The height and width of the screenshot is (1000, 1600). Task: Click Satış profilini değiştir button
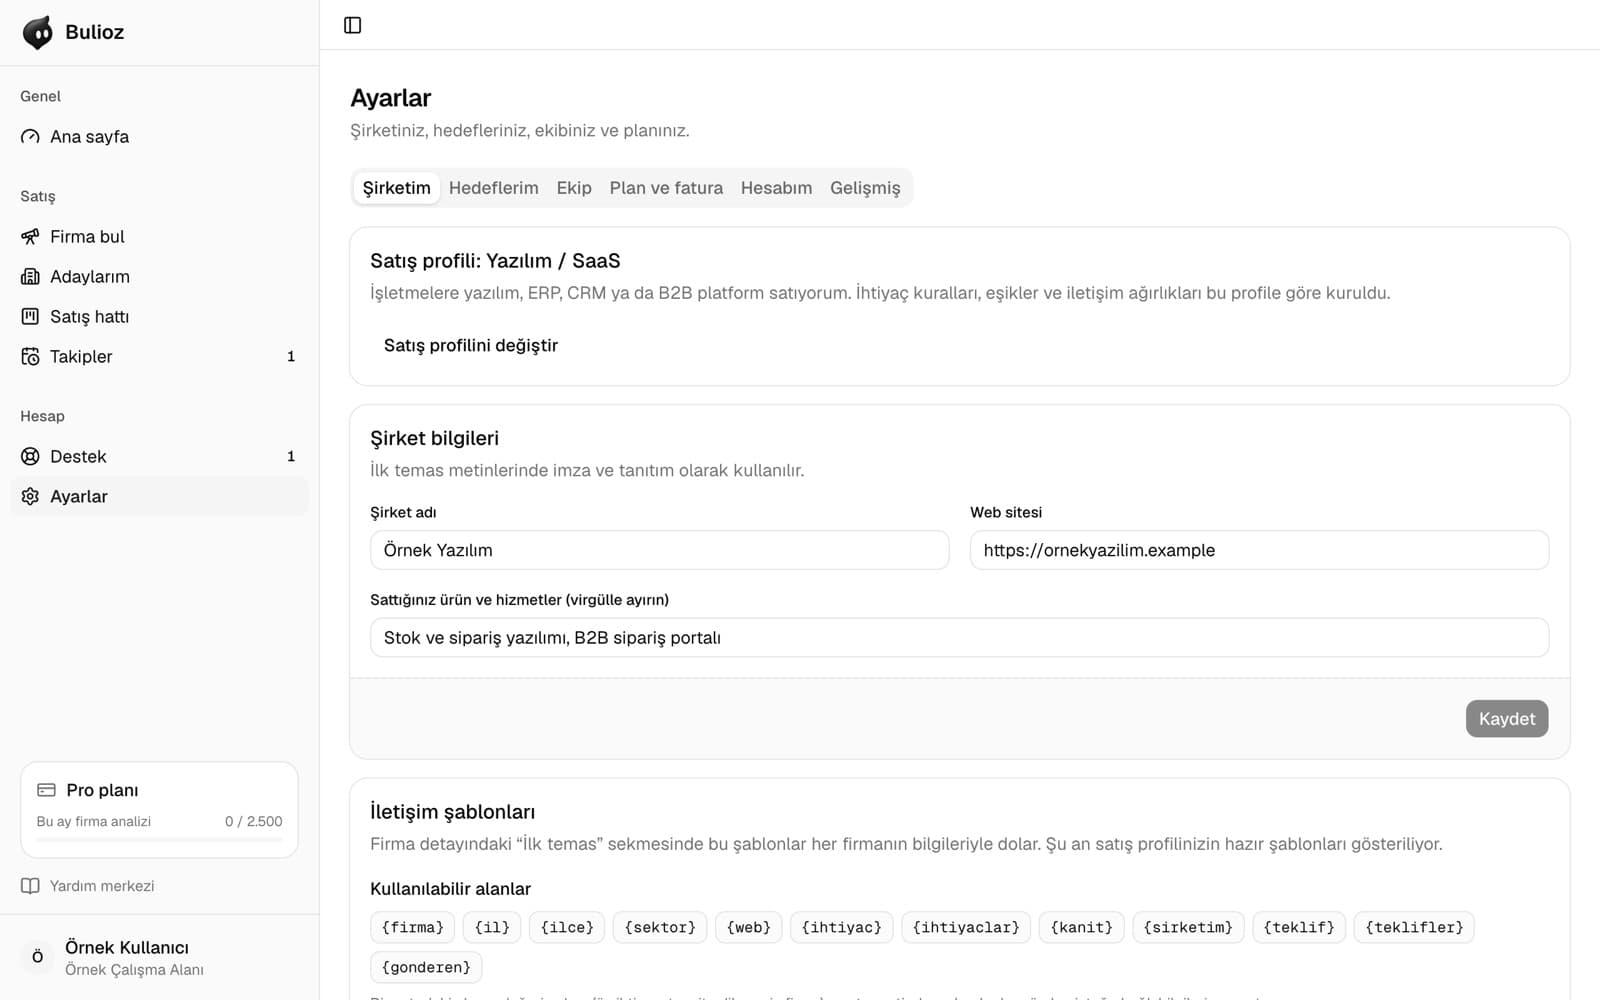[471, 345]
